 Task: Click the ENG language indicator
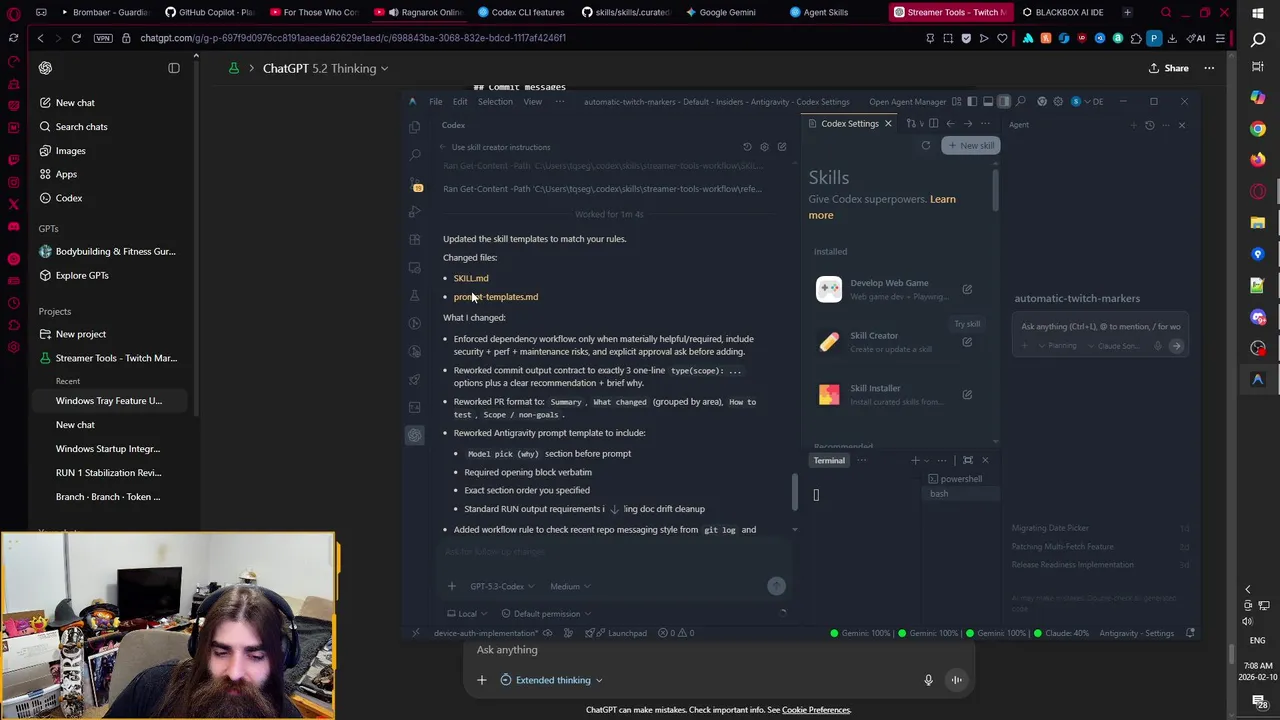click(1257, 640)
